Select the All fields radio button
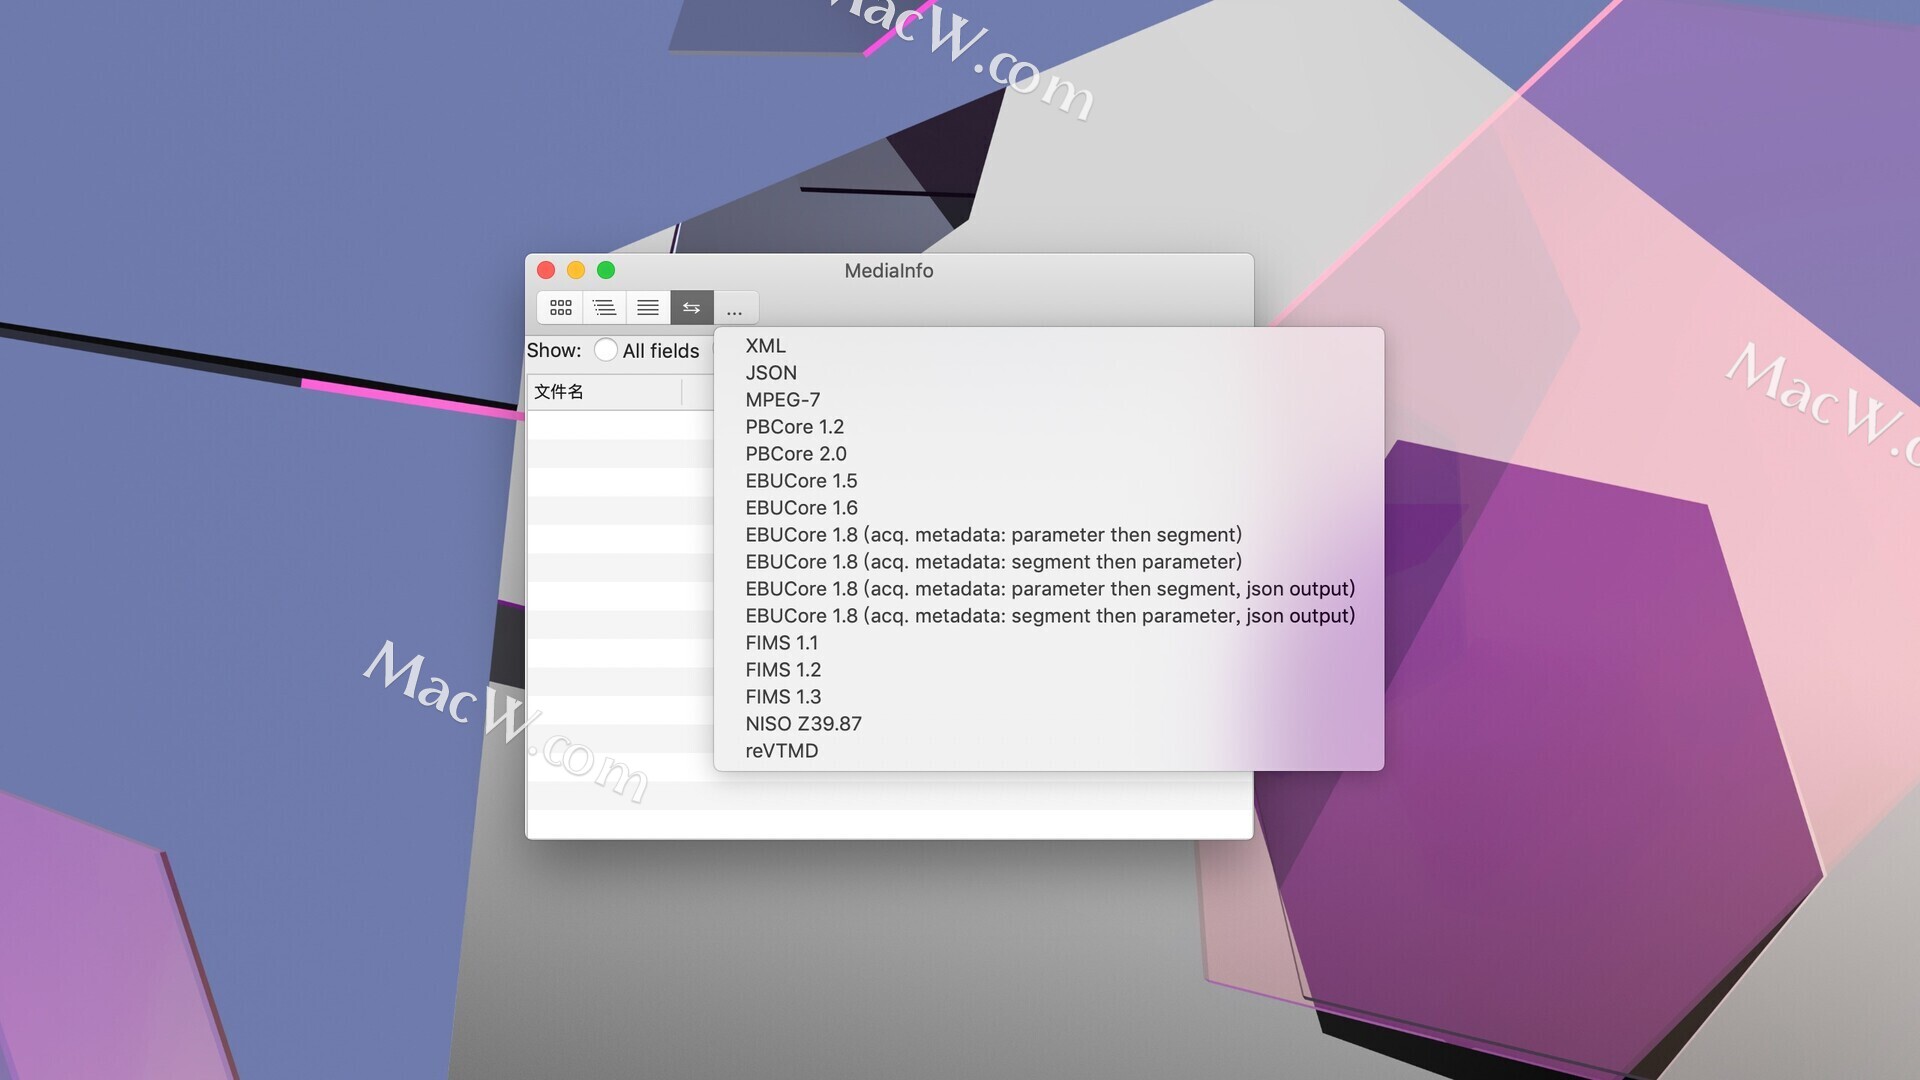The width and height of the screenshot is (1920, 1080). 605,350
